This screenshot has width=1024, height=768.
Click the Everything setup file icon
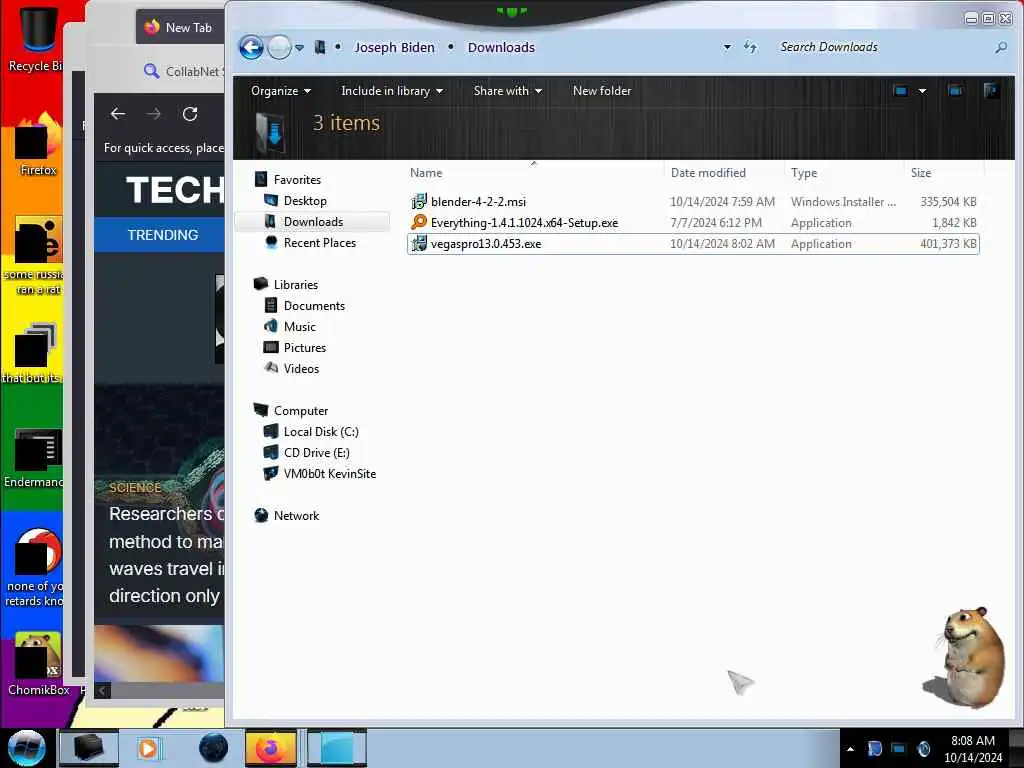point(419,223)
